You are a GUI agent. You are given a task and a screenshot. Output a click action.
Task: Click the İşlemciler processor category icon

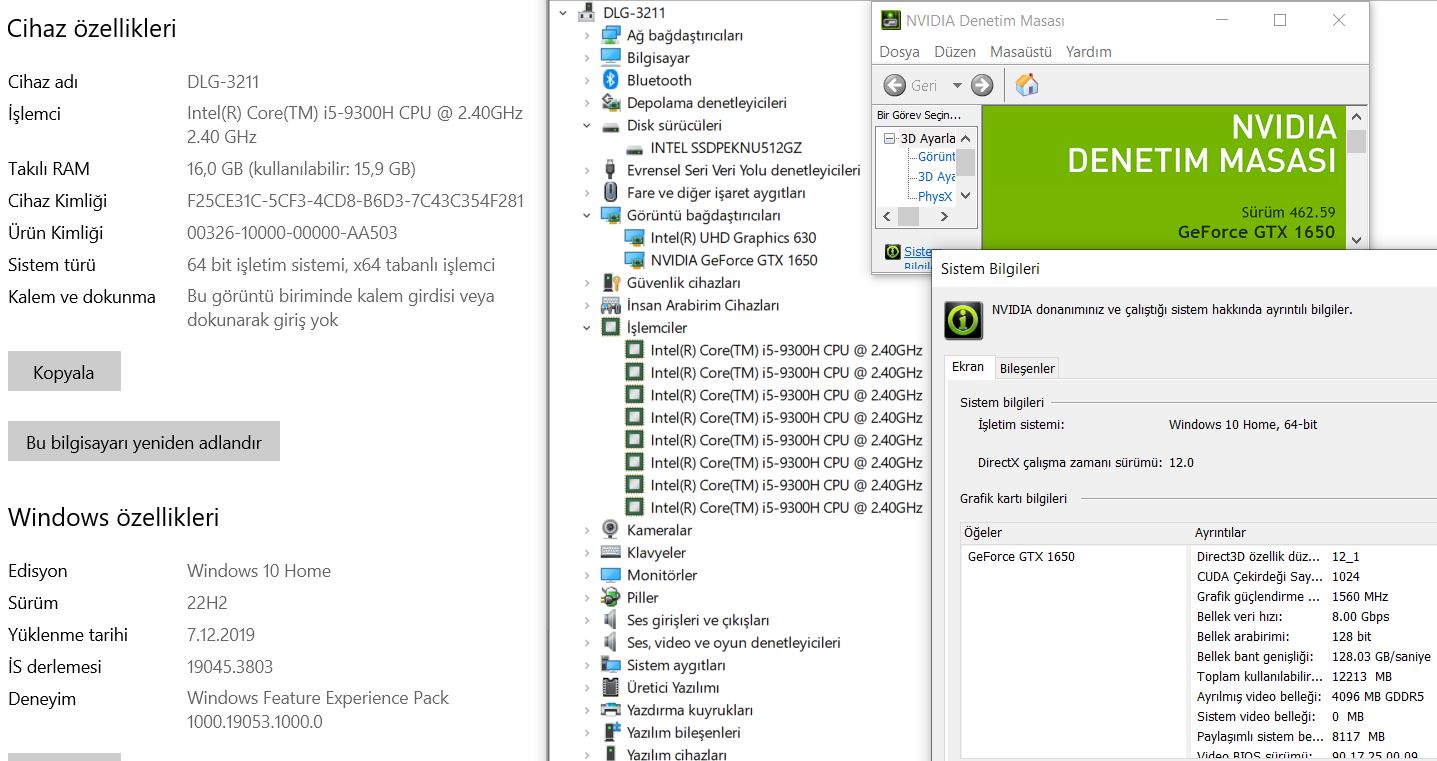pyautogui.click(x=610, y=328)
